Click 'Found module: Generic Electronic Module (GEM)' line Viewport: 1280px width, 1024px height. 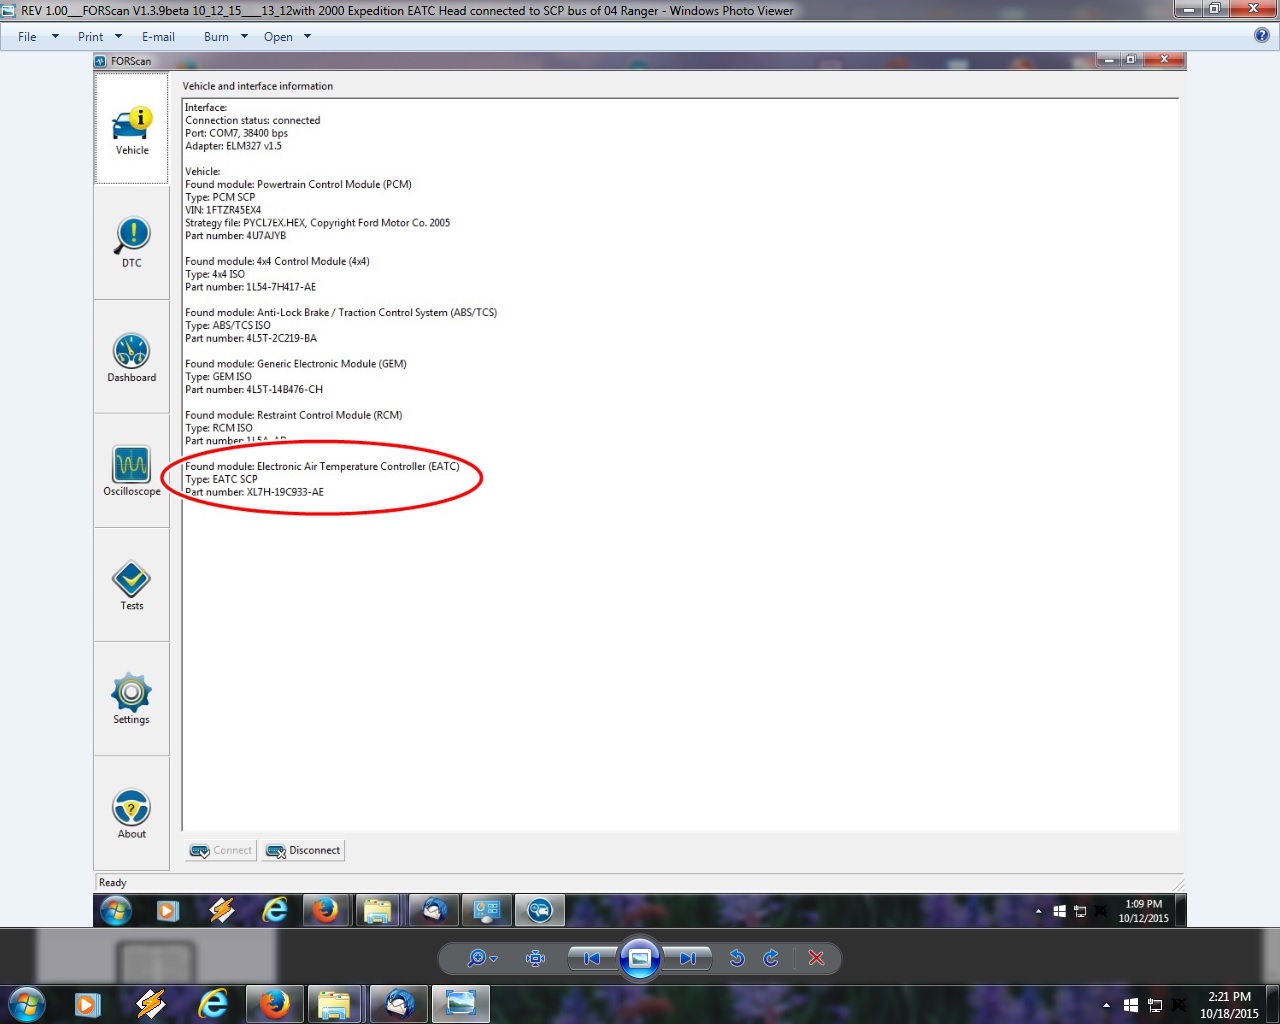296,364
